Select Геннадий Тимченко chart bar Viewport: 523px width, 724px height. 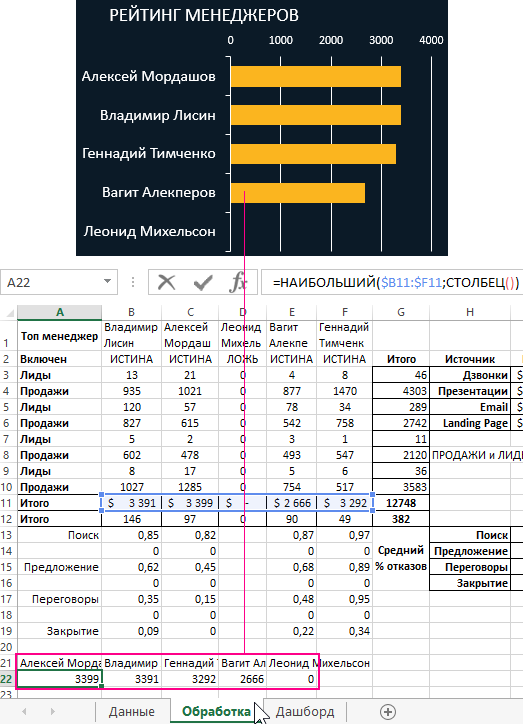pyautogui.click(x=313, y=154)
